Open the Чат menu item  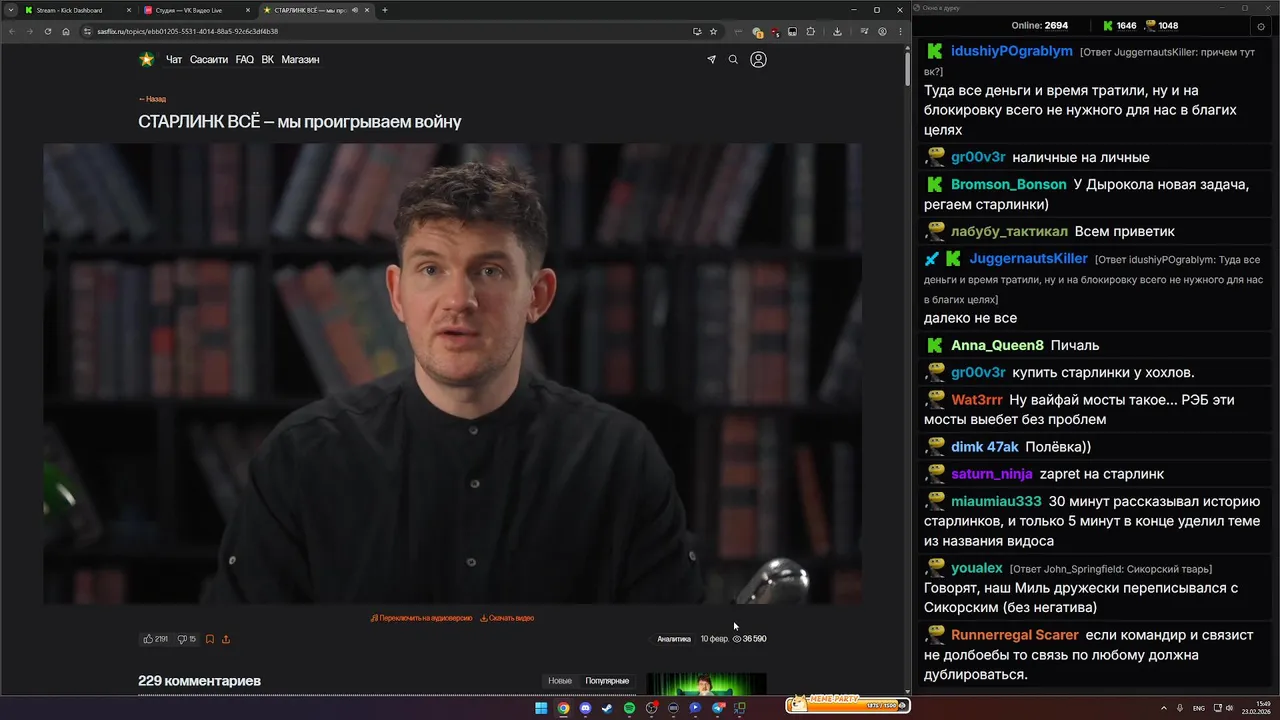point(174,60)
